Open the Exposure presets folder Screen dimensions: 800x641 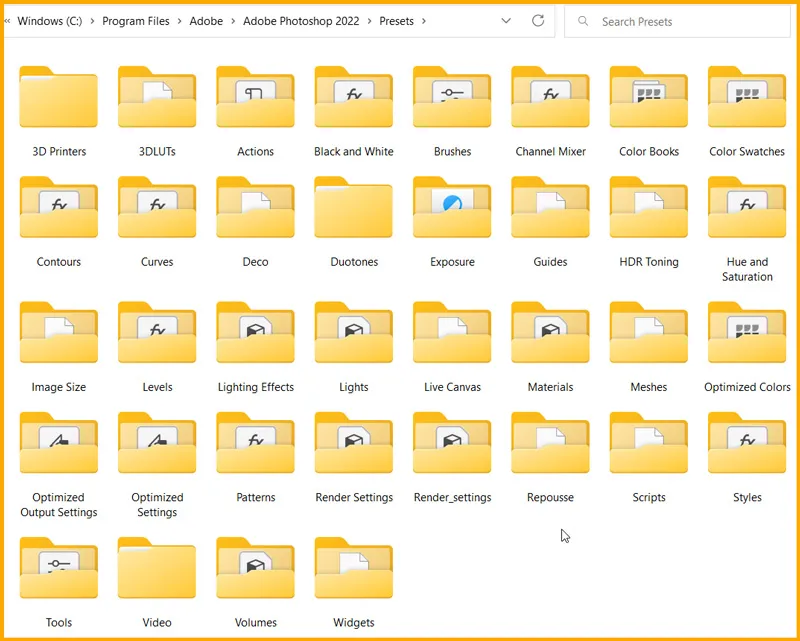tap(452, 208)
